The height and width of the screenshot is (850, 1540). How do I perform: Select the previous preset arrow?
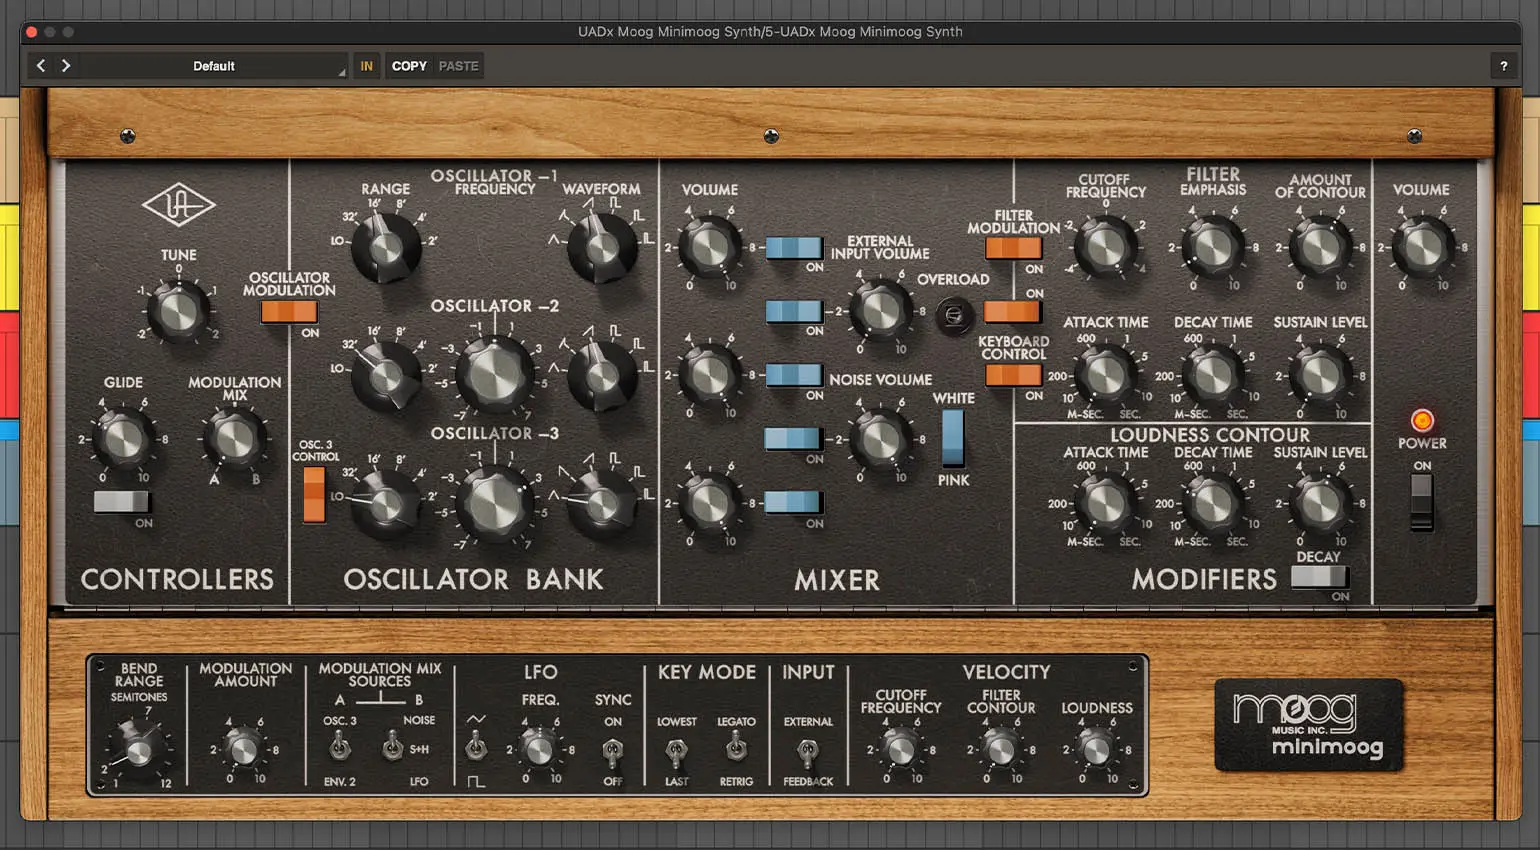[x=40, y=65]
